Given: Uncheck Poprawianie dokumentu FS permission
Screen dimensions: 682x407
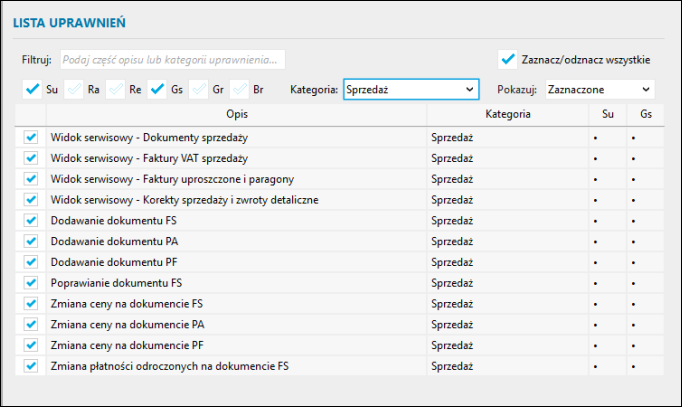Looking at the screenshot, I should coord(31,282).
